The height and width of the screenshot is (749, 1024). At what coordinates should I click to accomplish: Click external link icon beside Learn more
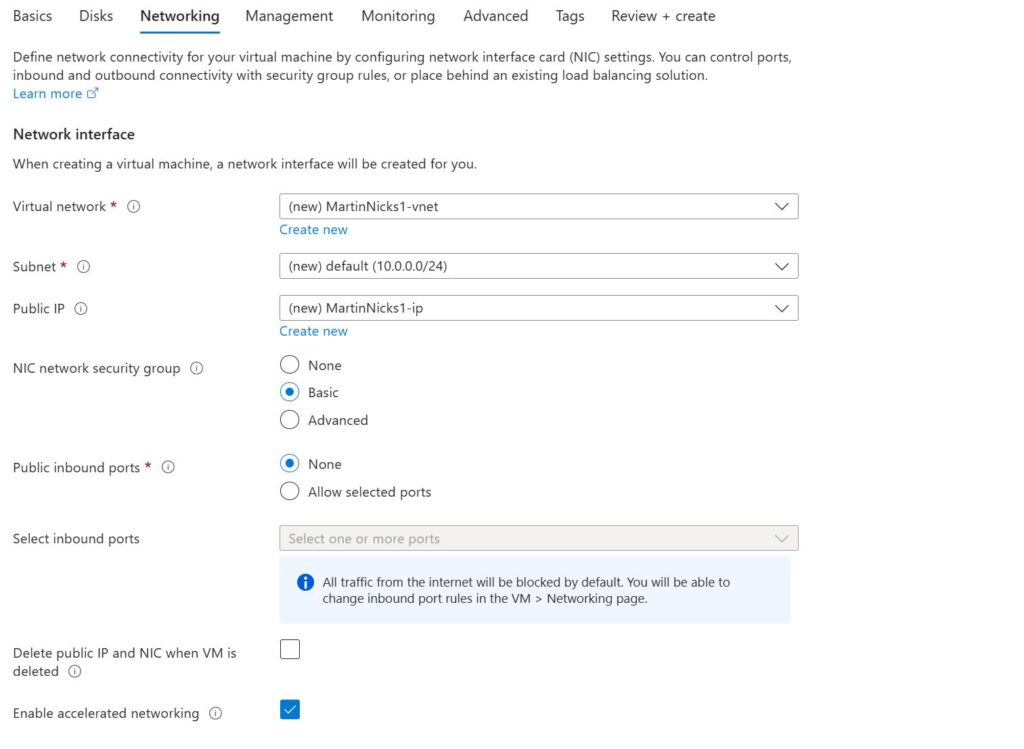pos(93,94)
